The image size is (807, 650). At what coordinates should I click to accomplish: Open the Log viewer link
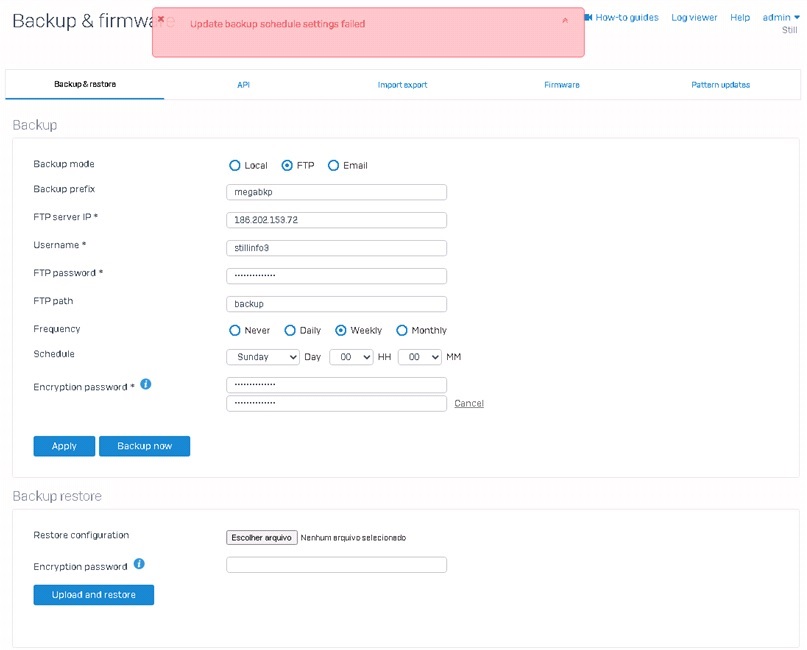click(694, 17)
